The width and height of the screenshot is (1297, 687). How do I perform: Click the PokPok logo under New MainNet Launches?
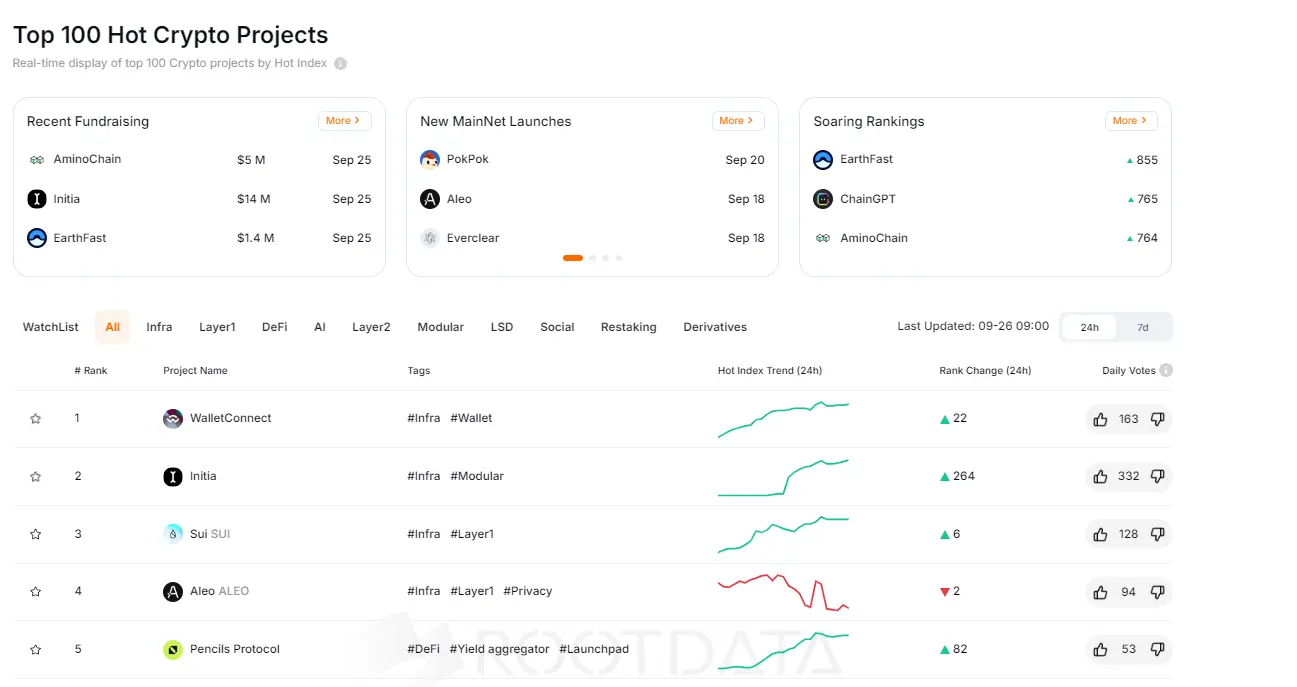pos(429,159)
